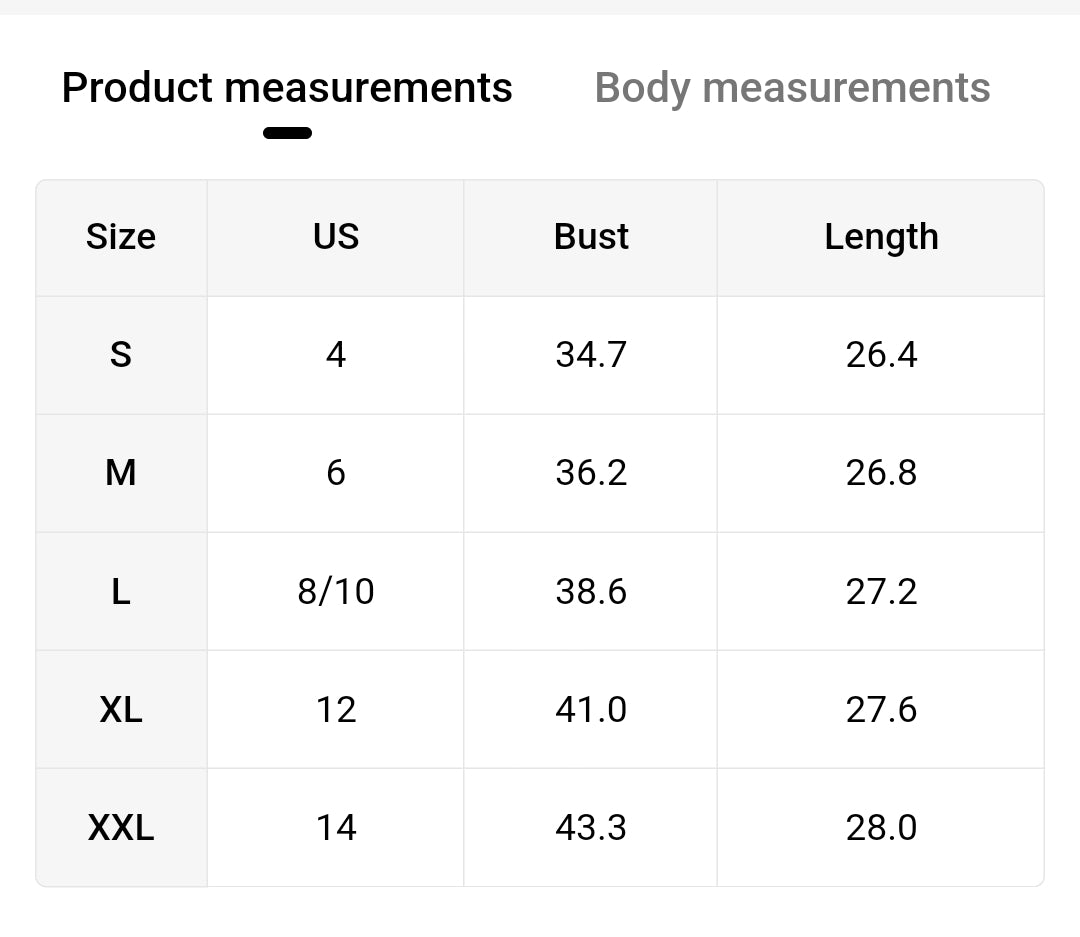Select the S size row label
The image size is (1080, 937).
tap(121, 355)
